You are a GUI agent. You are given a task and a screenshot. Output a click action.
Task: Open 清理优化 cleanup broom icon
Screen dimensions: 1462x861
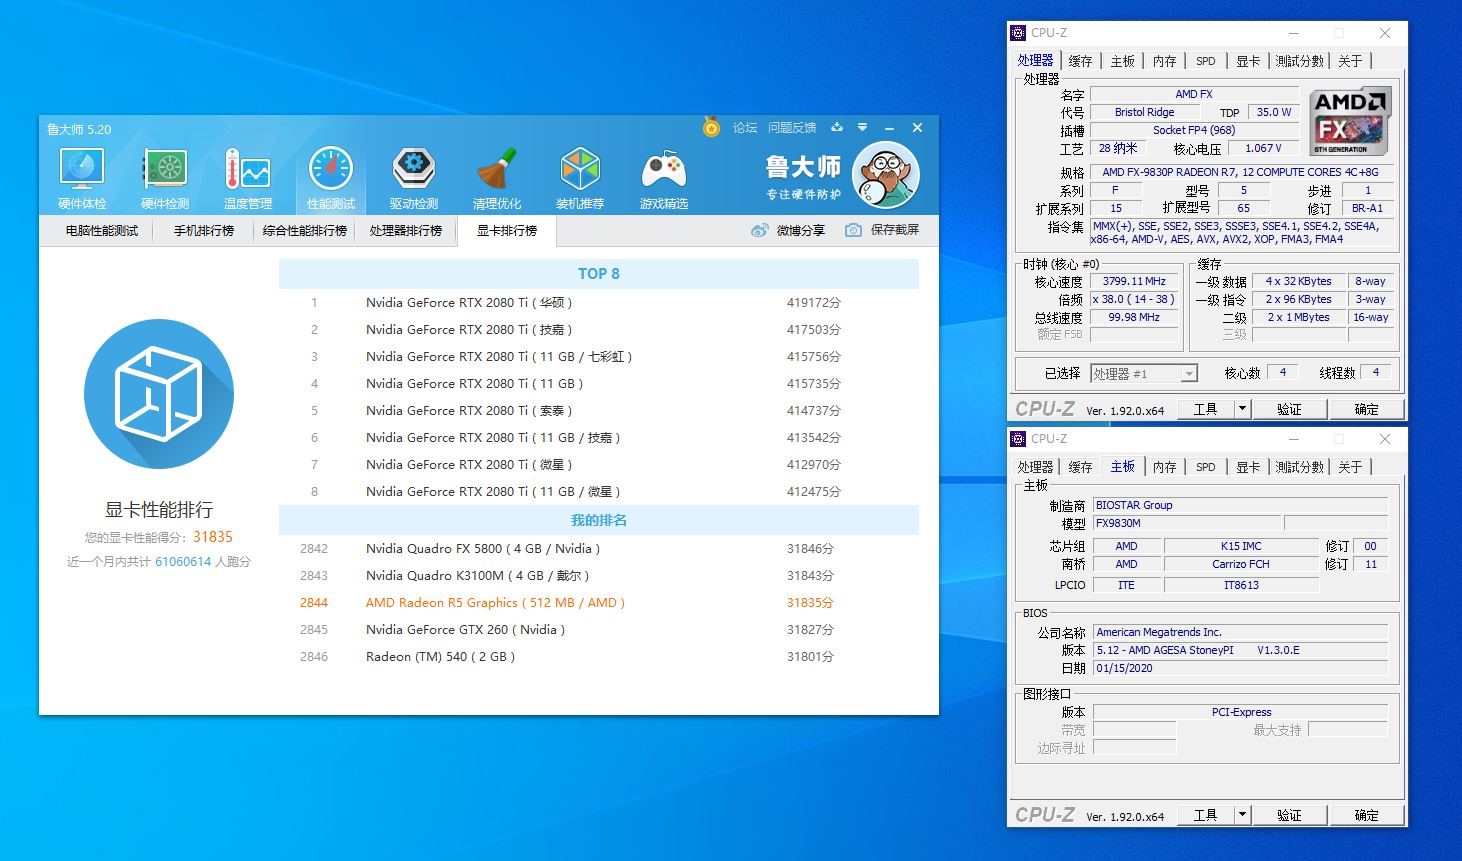click(497, 178)
